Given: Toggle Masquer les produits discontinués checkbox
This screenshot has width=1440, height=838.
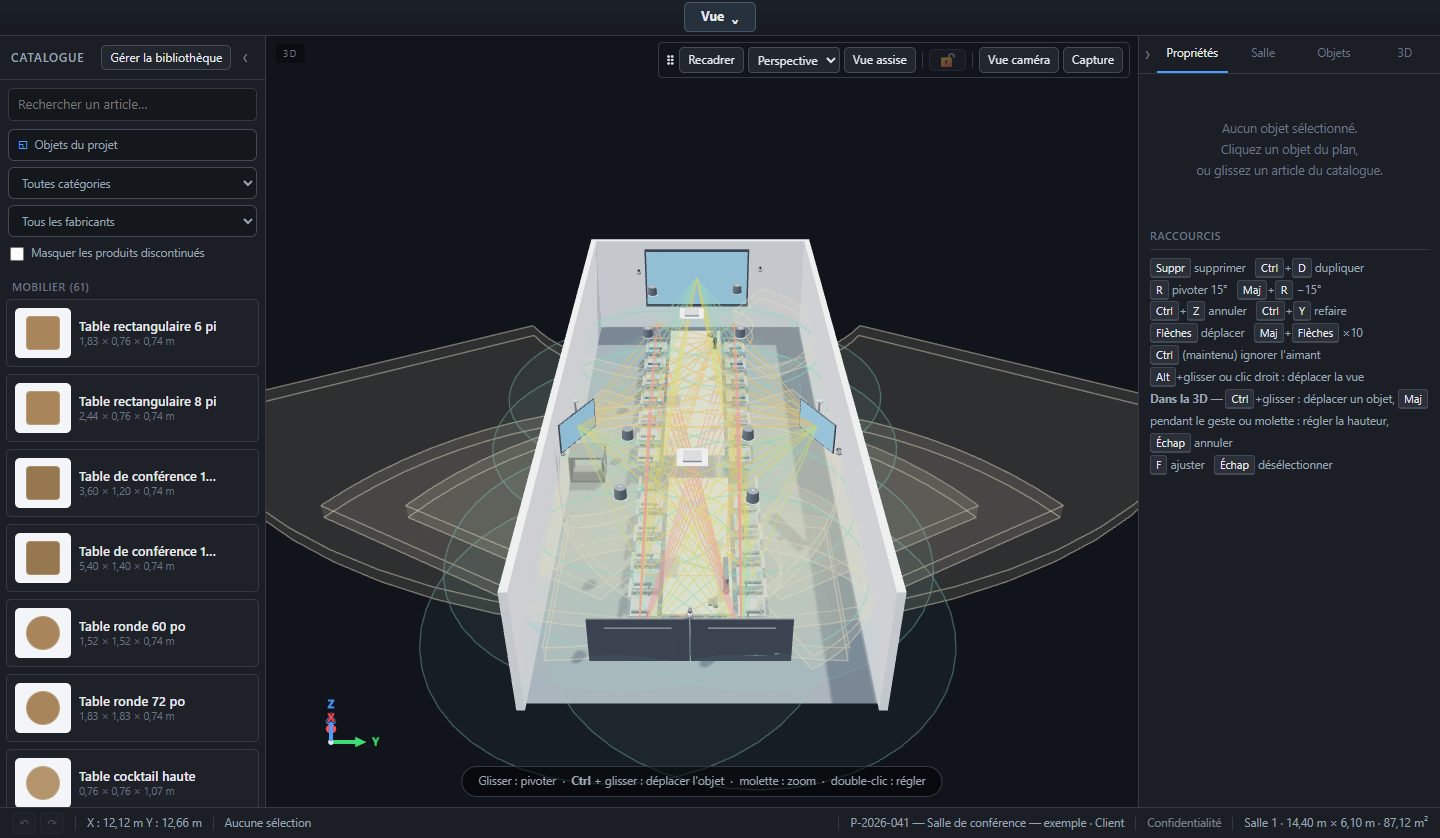Looking at the screenshot, I should [17, 254].
